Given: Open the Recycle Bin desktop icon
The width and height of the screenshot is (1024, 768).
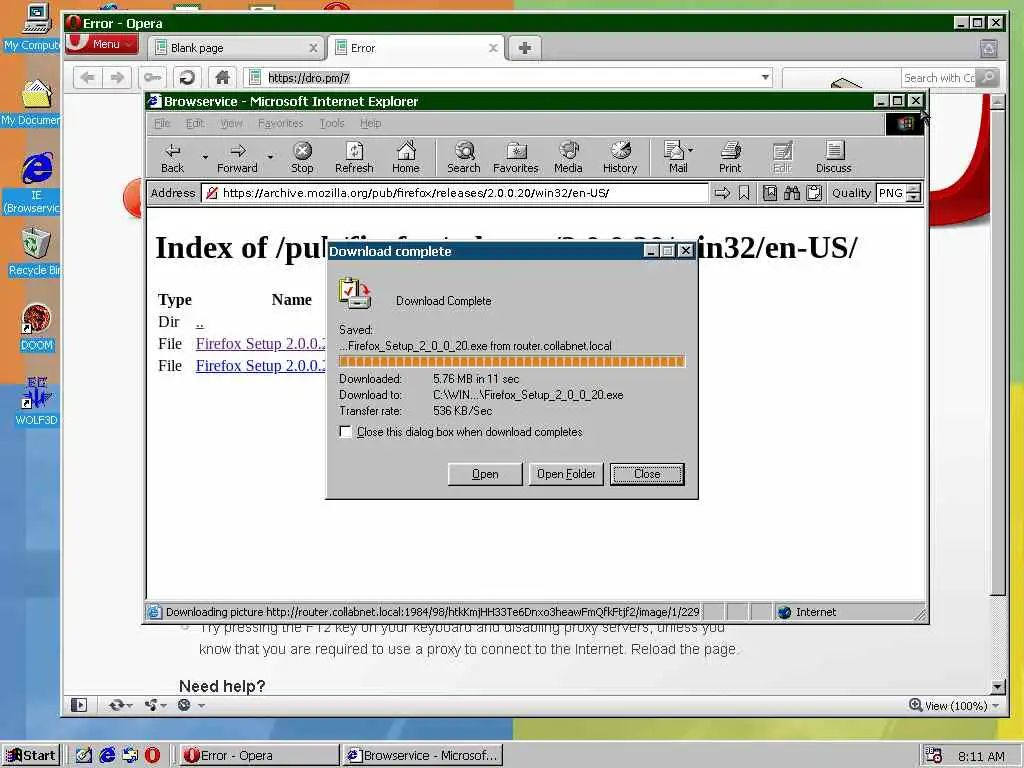Looking at the screenshot, I should pyautogui.click(x=35, y=252).
